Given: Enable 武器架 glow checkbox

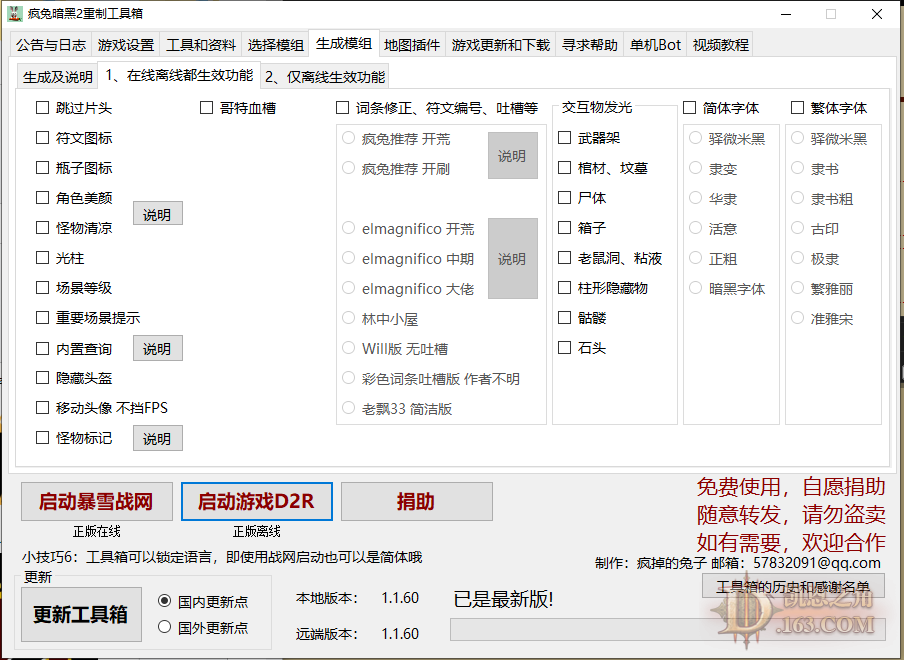Looking at the screenshot, I should pos(564,138).
